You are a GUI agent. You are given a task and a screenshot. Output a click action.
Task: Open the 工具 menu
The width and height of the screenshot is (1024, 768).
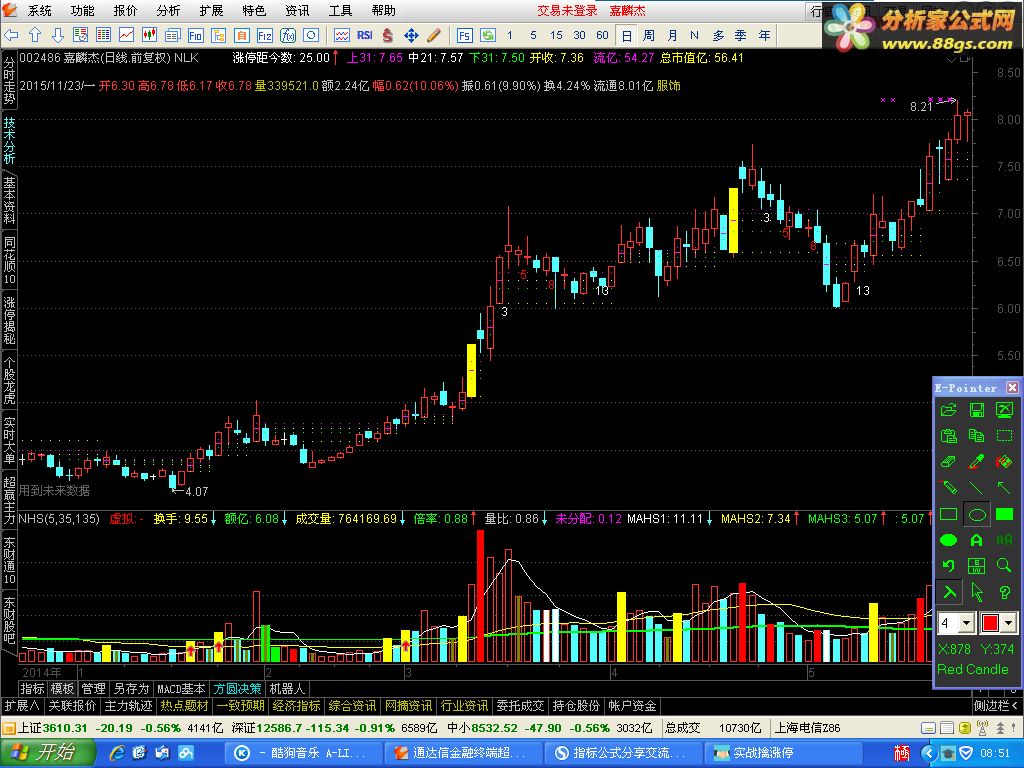[x=340, y=10]
